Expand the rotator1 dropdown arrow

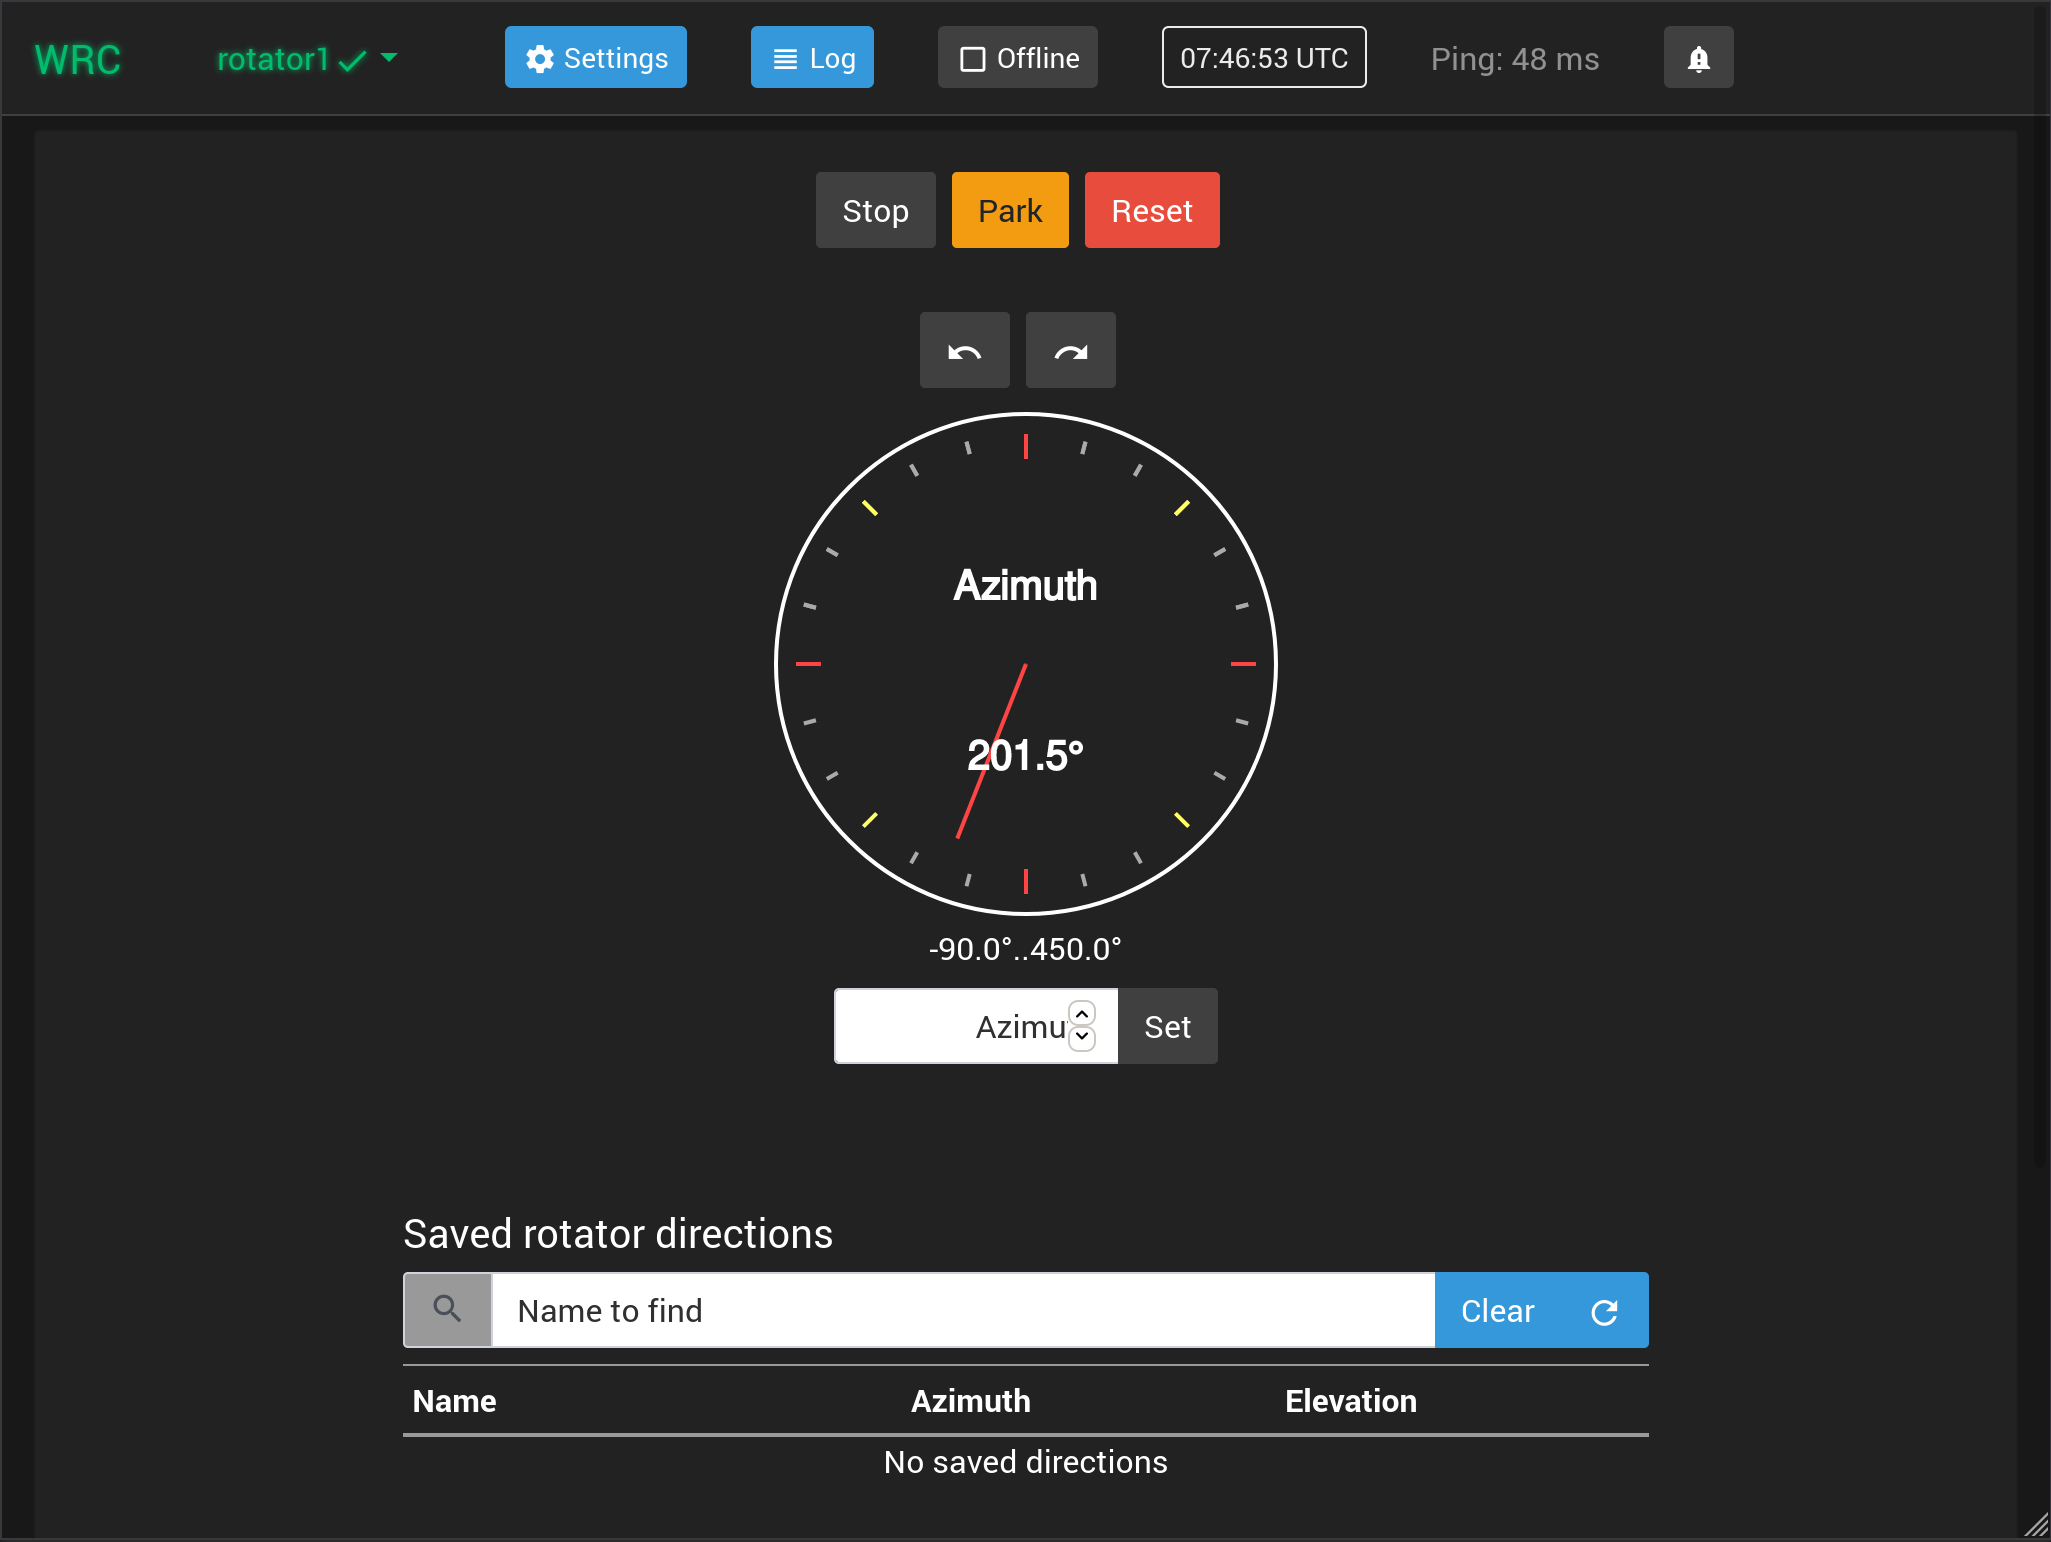tap(390, 58)
